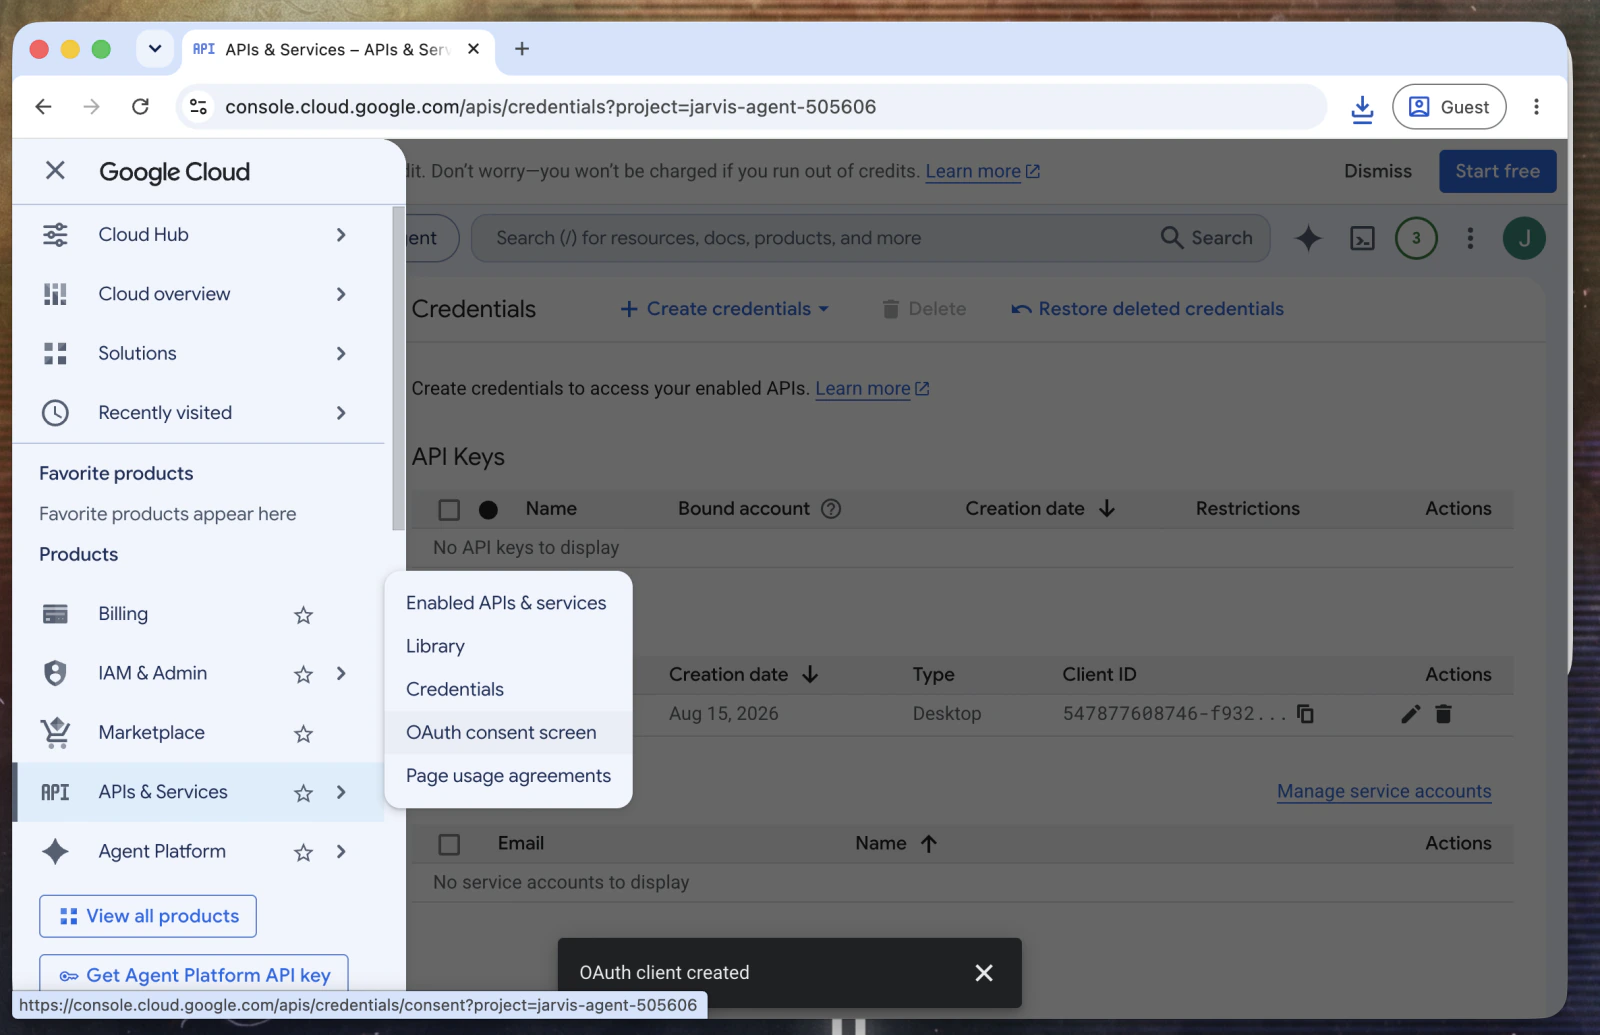This screenshot has height=1035, width=1600.
Task: Sort API keys by Creation date
Action: tap(1040, 509)
